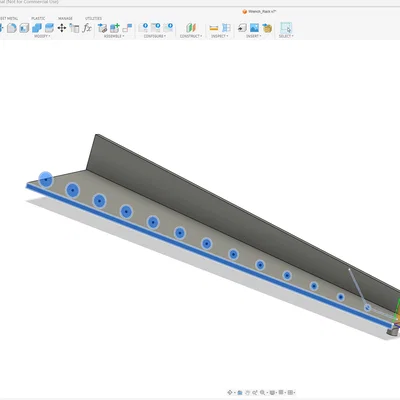Click the Combine bodies tool
400x400 pixels.
point(37,28)
